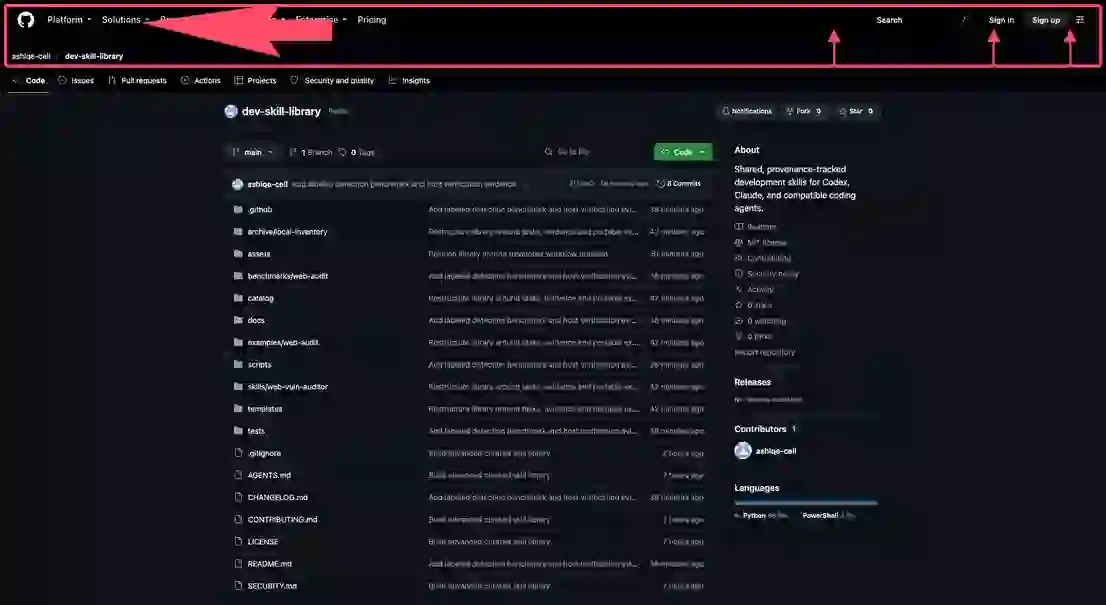
Task: Click the Languages color bar
Action: [806, 503]
